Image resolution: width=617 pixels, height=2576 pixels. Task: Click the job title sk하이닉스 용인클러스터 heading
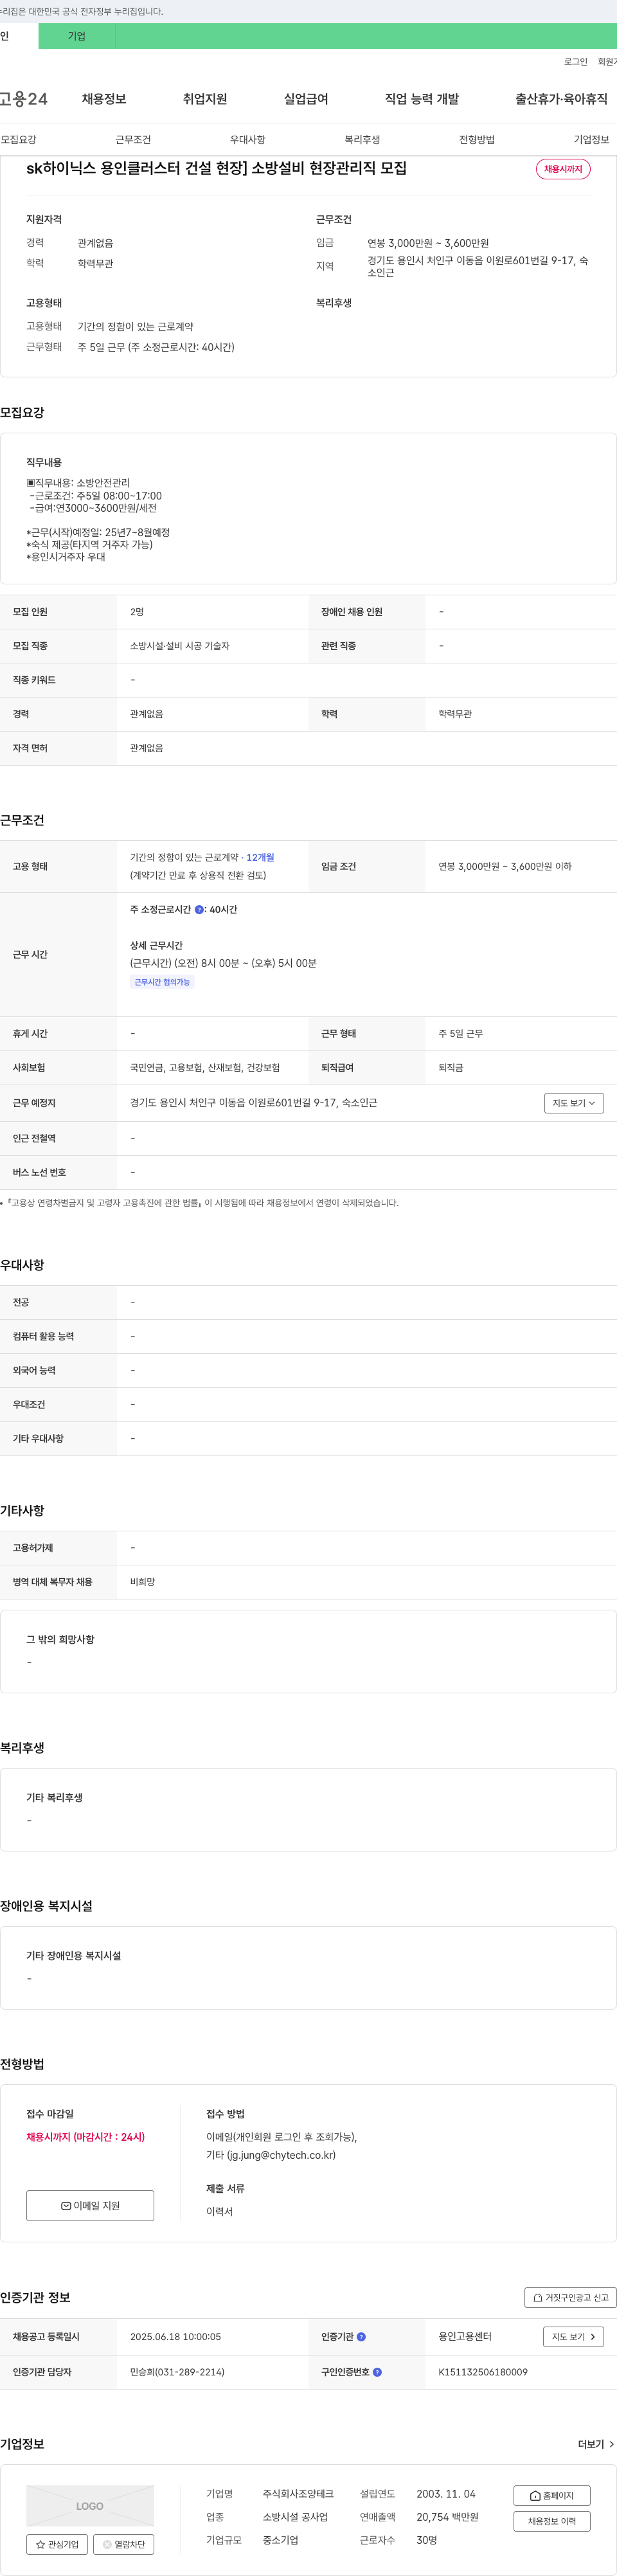(216, 168)
